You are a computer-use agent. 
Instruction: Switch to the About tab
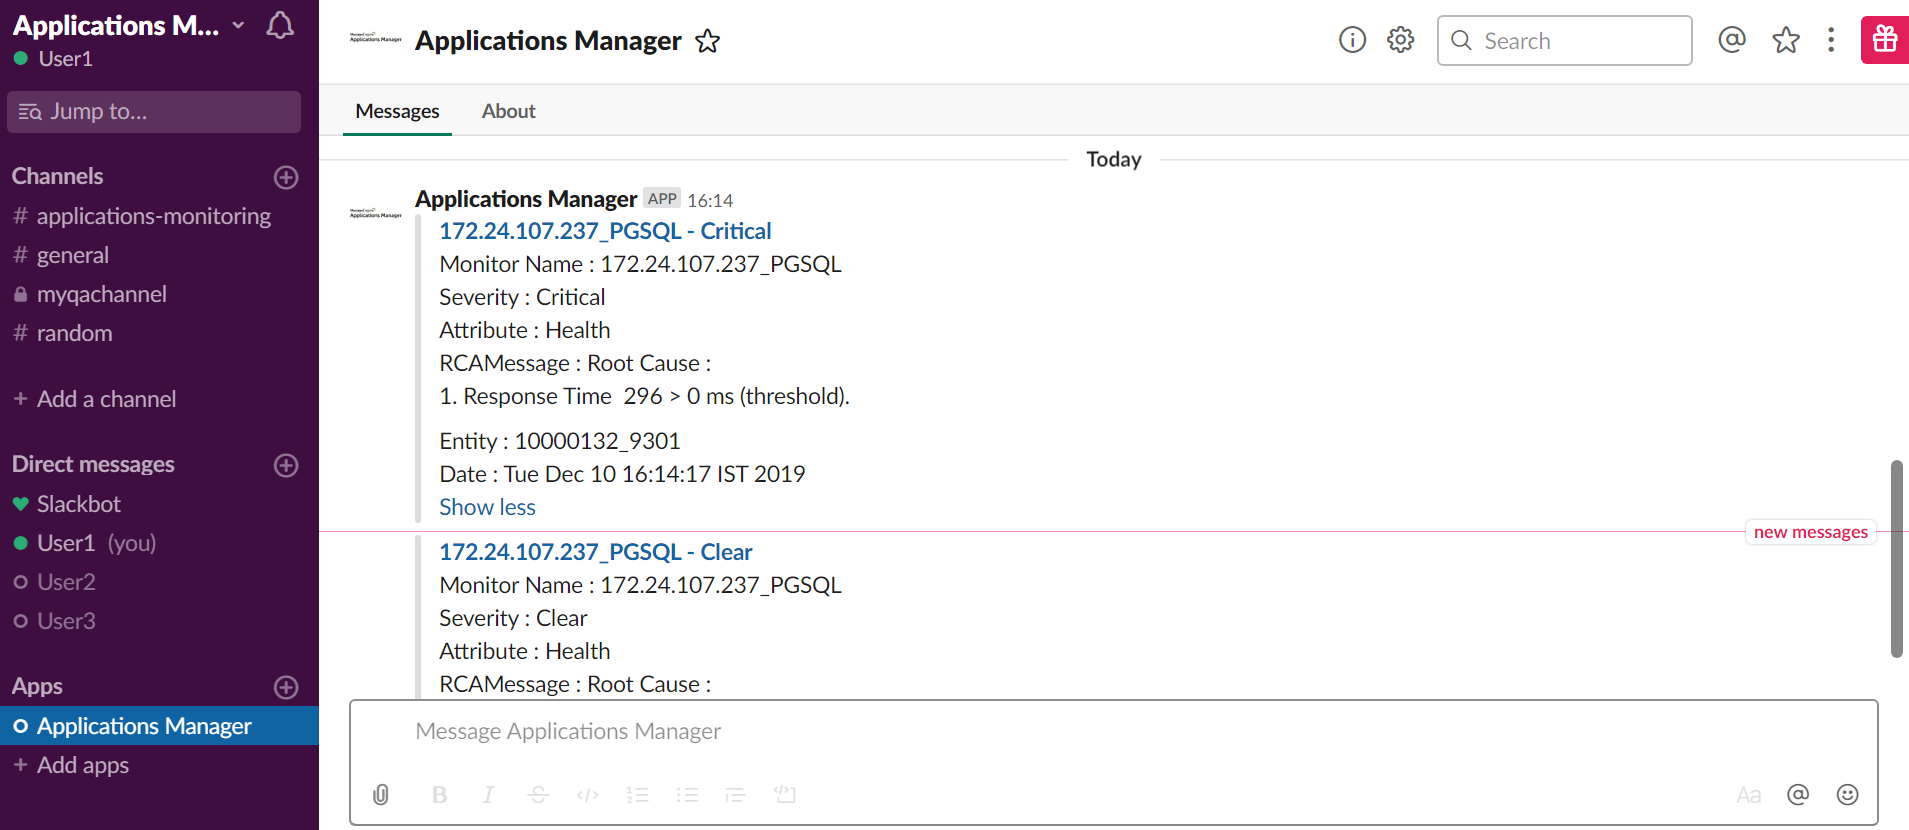pos(508,111)
